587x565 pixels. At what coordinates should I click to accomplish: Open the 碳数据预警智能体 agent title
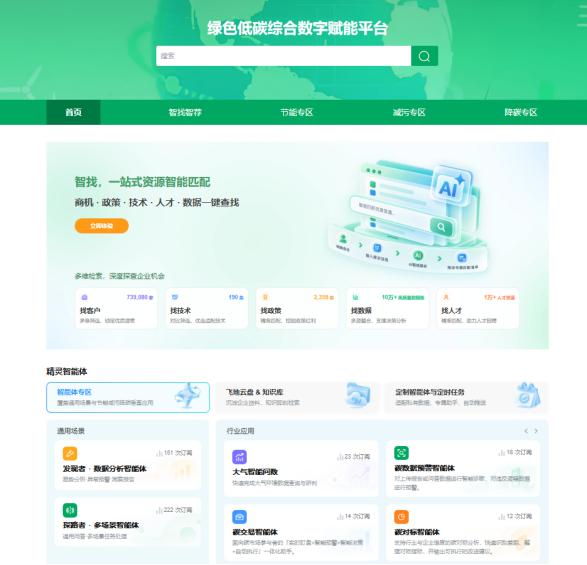tap(425, 468)
